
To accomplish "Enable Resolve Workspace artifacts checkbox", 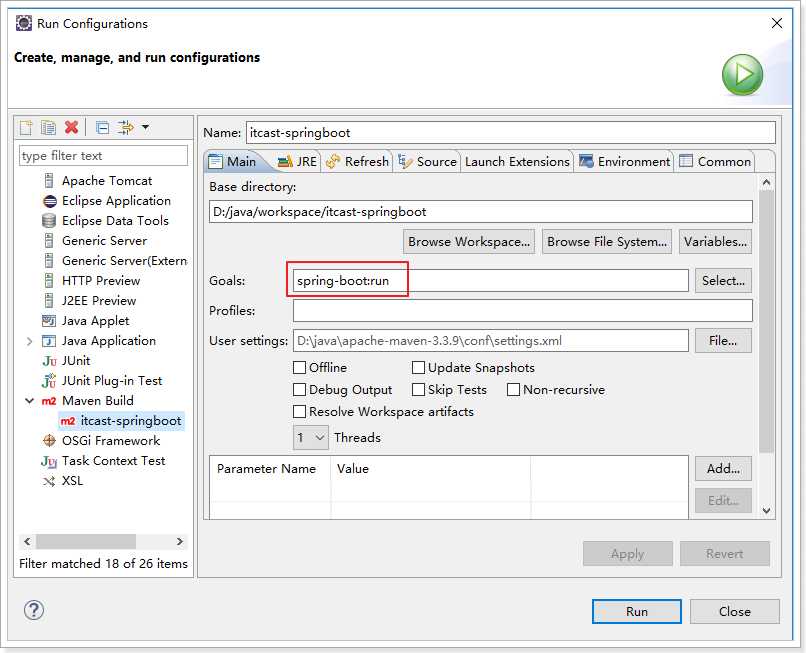I will 299,412.
